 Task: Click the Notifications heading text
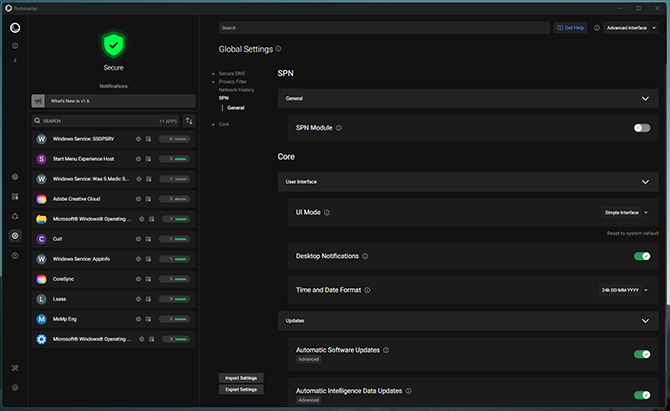click(x=113, y=86)
